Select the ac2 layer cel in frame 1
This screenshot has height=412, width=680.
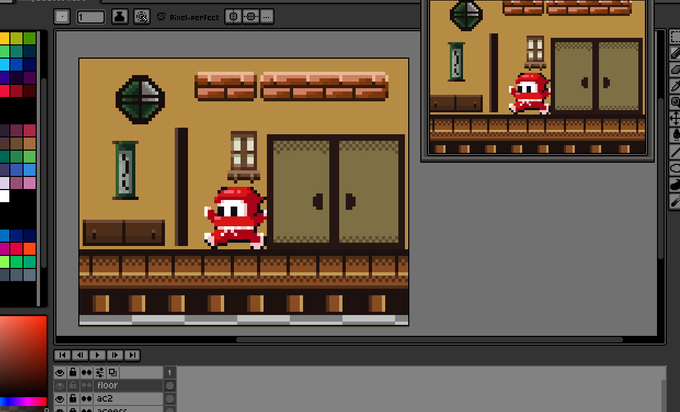170,399
